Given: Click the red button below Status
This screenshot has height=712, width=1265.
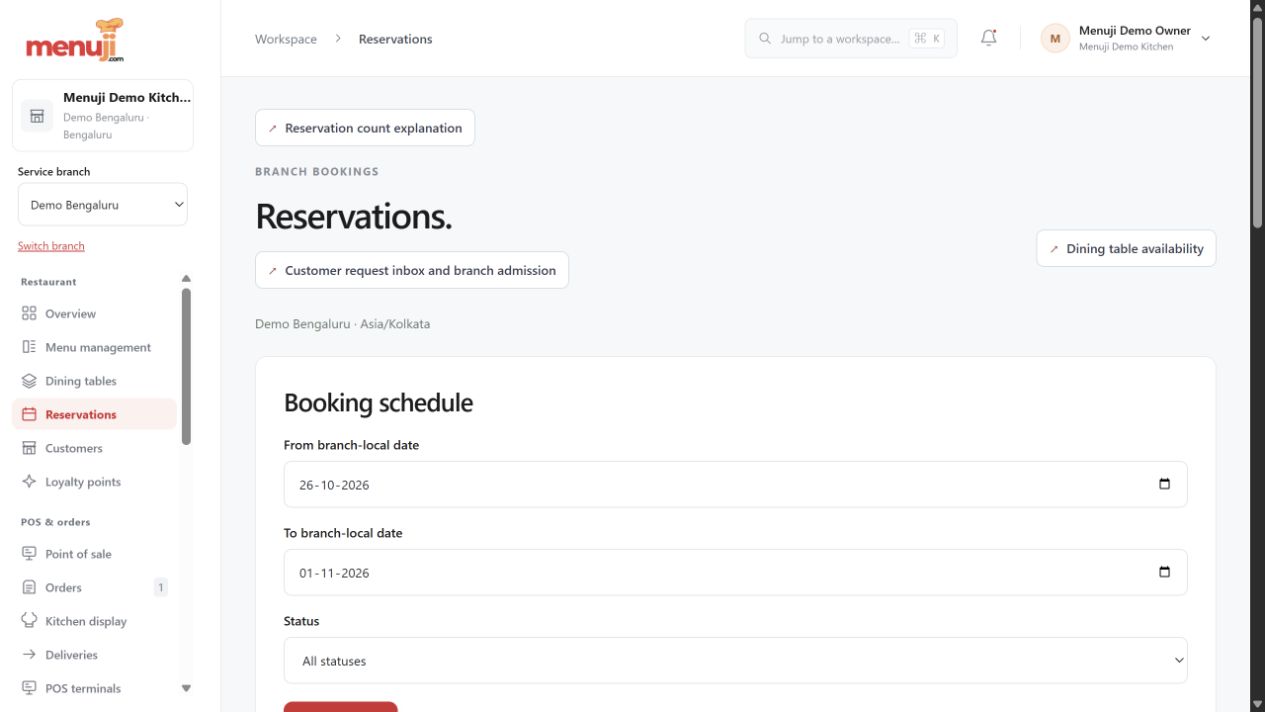Looking at the screenshot, I should coord(341,707).
